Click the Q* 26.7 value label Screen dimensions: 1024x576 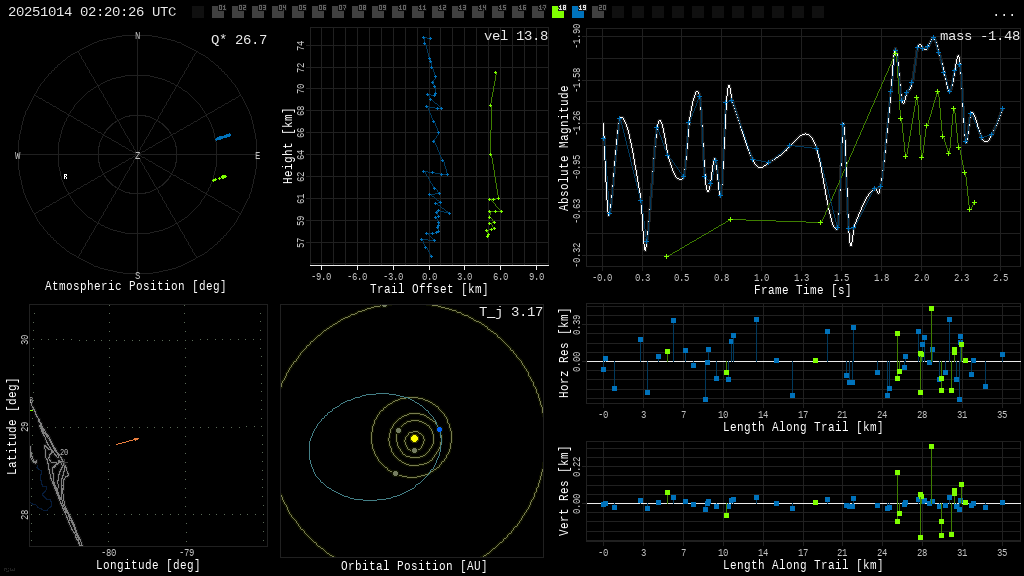point(238,40)
